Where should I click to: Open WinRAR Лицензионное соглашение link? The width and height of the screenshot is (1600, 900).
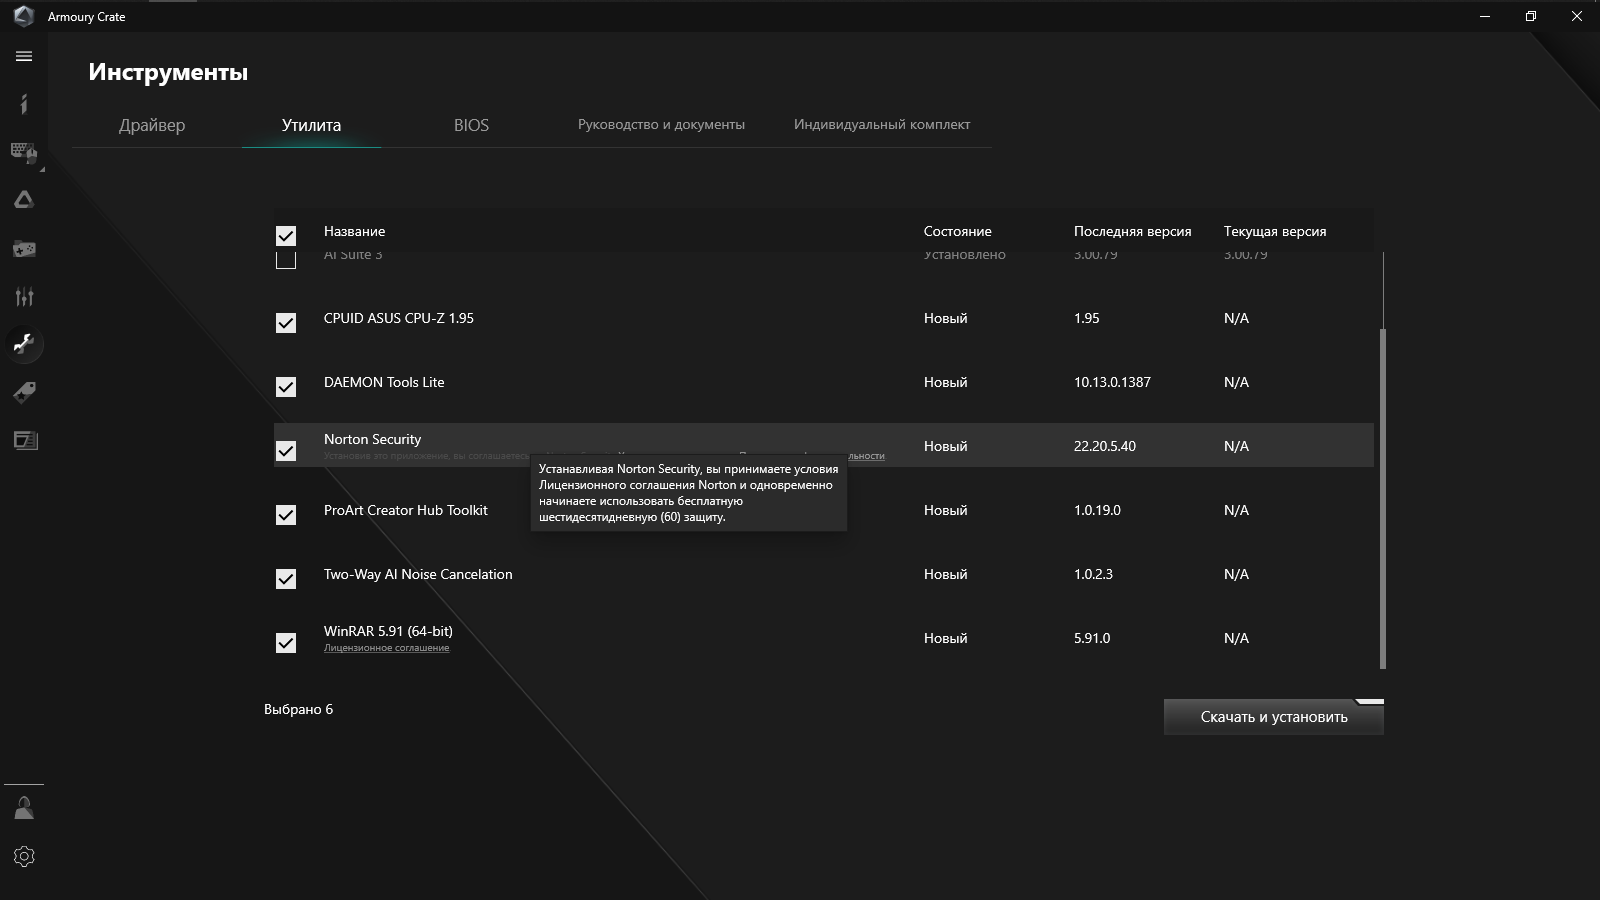pos(386,648)
